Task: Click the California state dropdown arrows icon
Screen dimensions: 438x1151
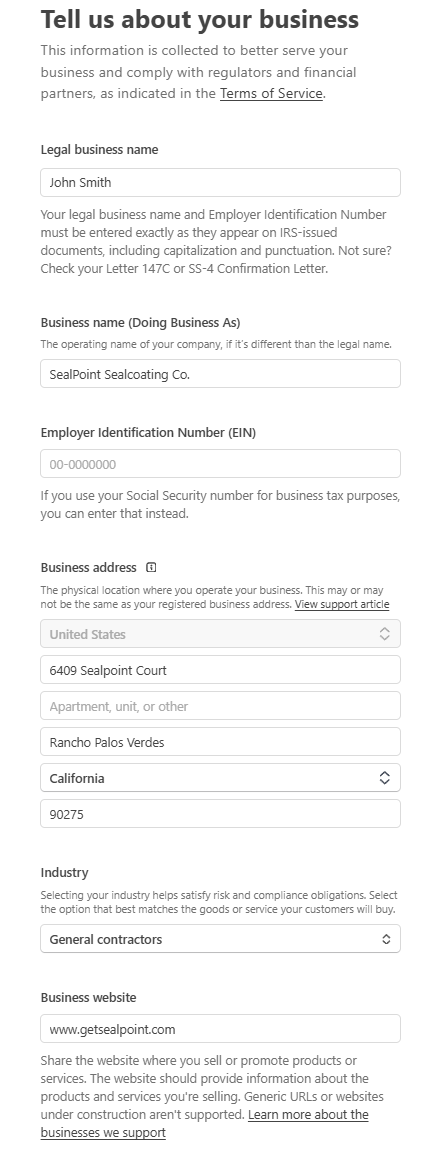Action: tap(384, 778)
